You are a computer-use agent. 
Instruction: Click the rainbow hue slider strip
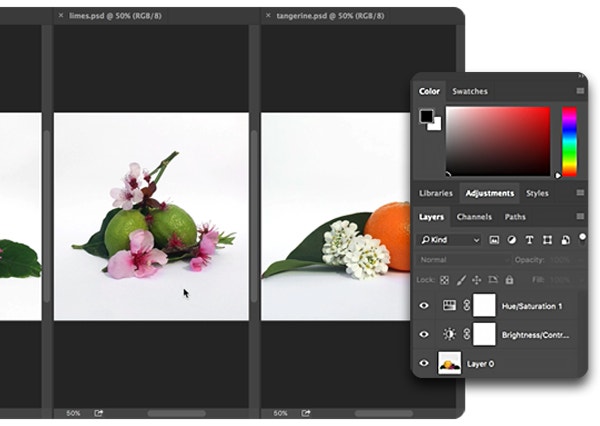[x=569, y=141]
